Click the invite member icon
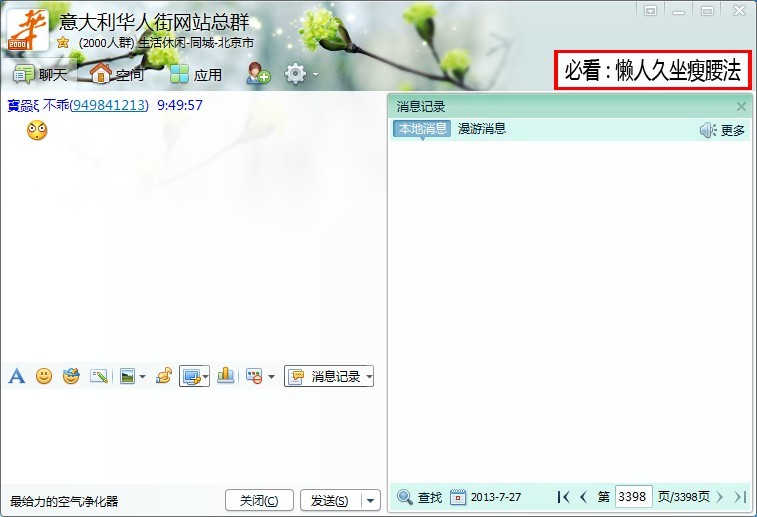 [258, 73]
